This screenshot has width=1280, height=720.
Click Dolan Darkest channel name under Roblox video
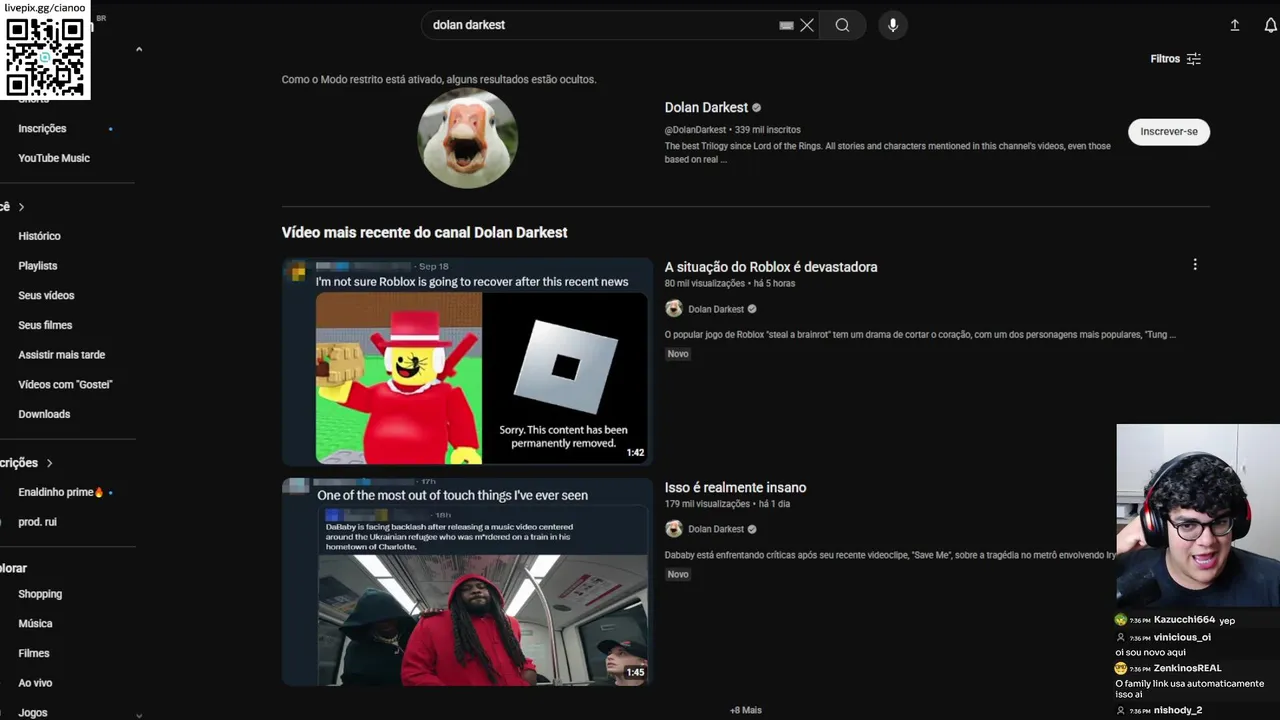click(716, 309)
